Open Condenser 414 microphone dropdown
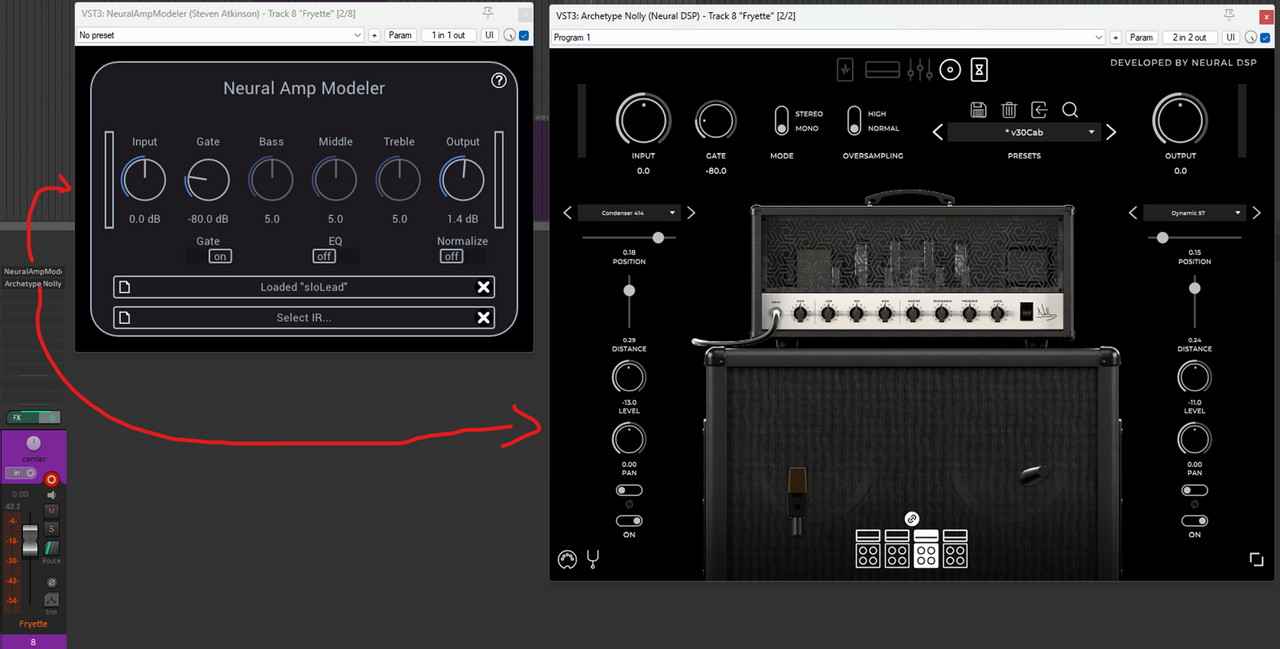Screen dimensions: 1280x649 point(629,213)
